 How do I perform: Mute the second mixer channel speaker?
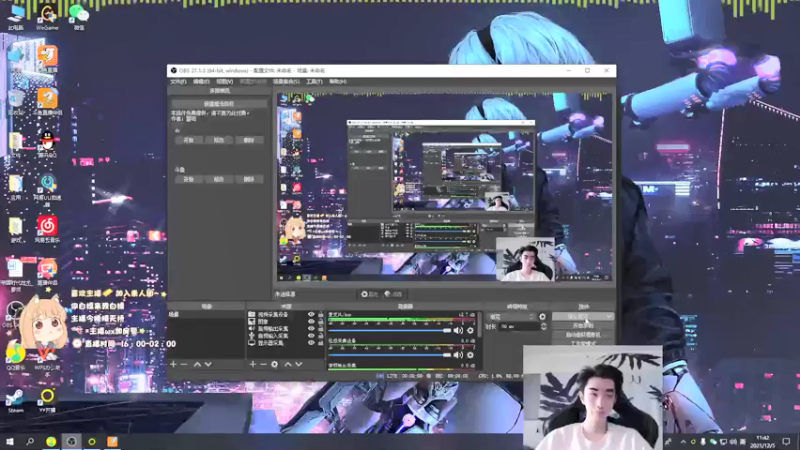(458, 355)
